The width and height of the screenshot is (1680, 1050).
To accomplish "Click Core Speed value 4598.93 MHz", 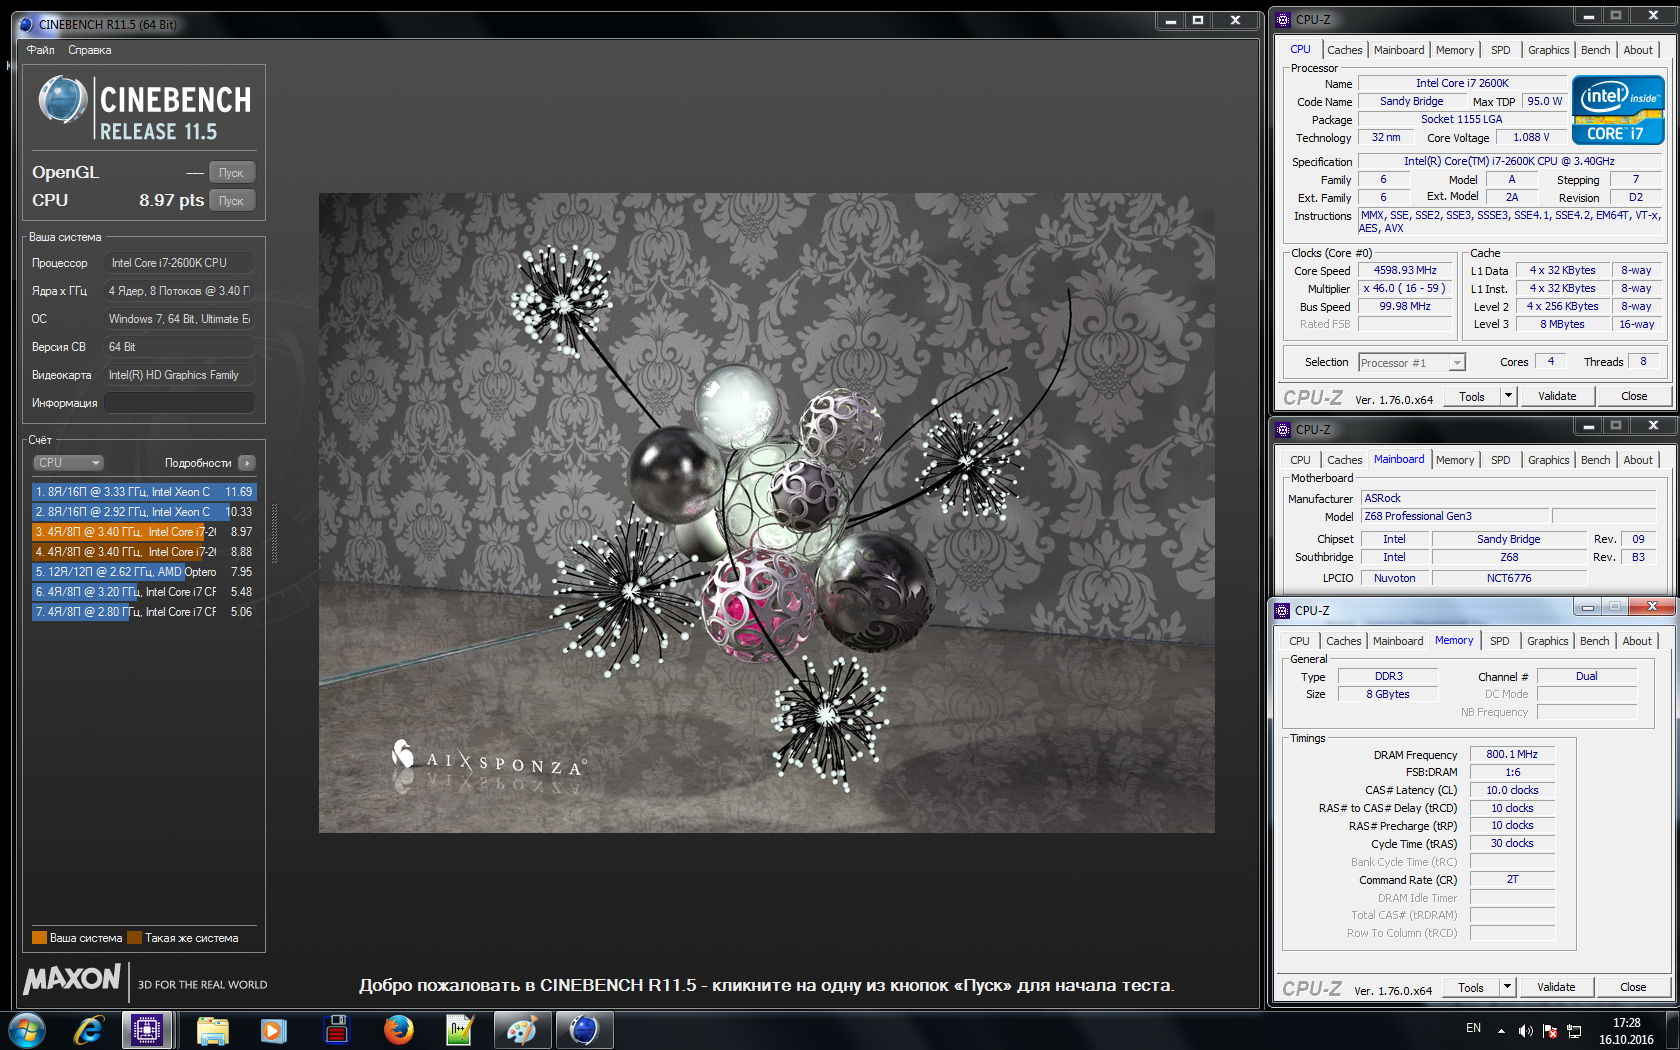I will pos(1405,271).
